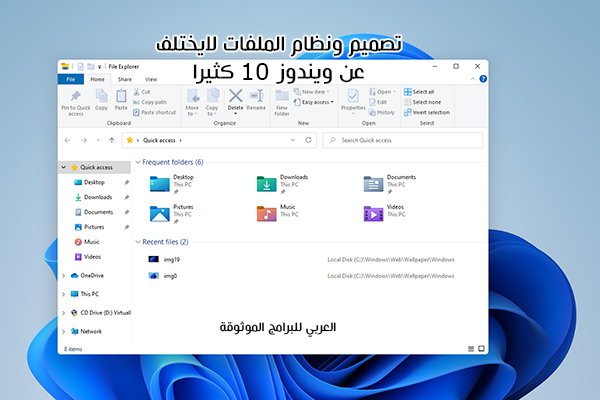The height and width of the screenshot is (400, 600).
Task: Collapse the Frequent folders section
Action: [138, 162]
